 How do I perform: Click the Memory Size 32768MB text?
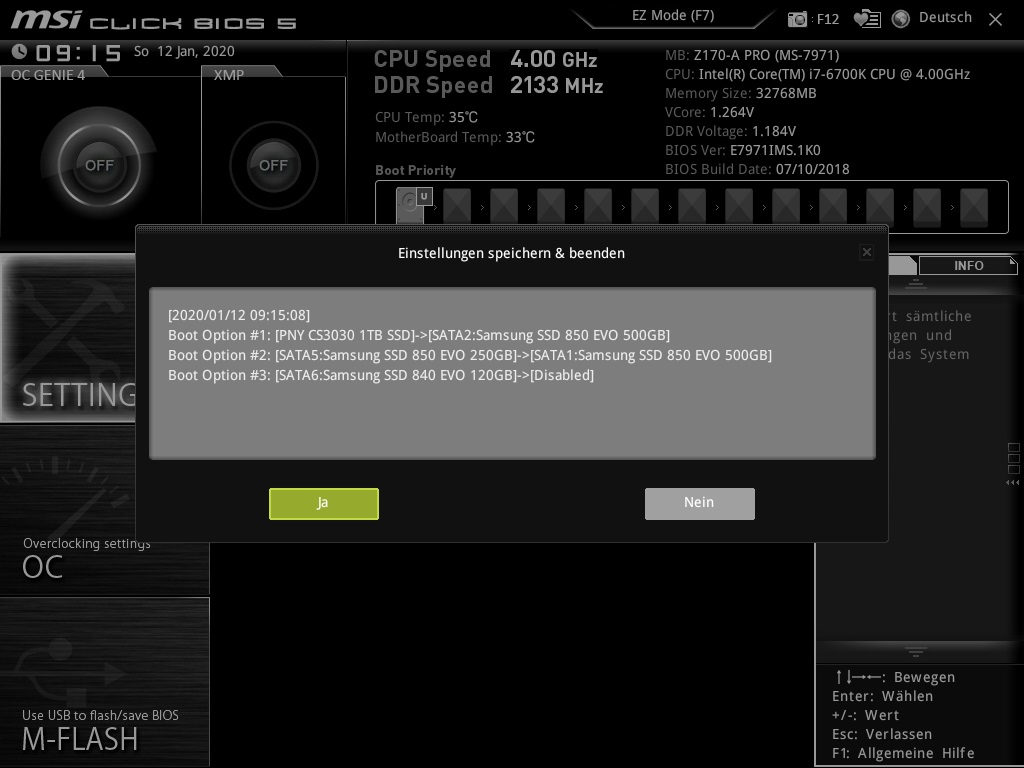tap(741, 93)
